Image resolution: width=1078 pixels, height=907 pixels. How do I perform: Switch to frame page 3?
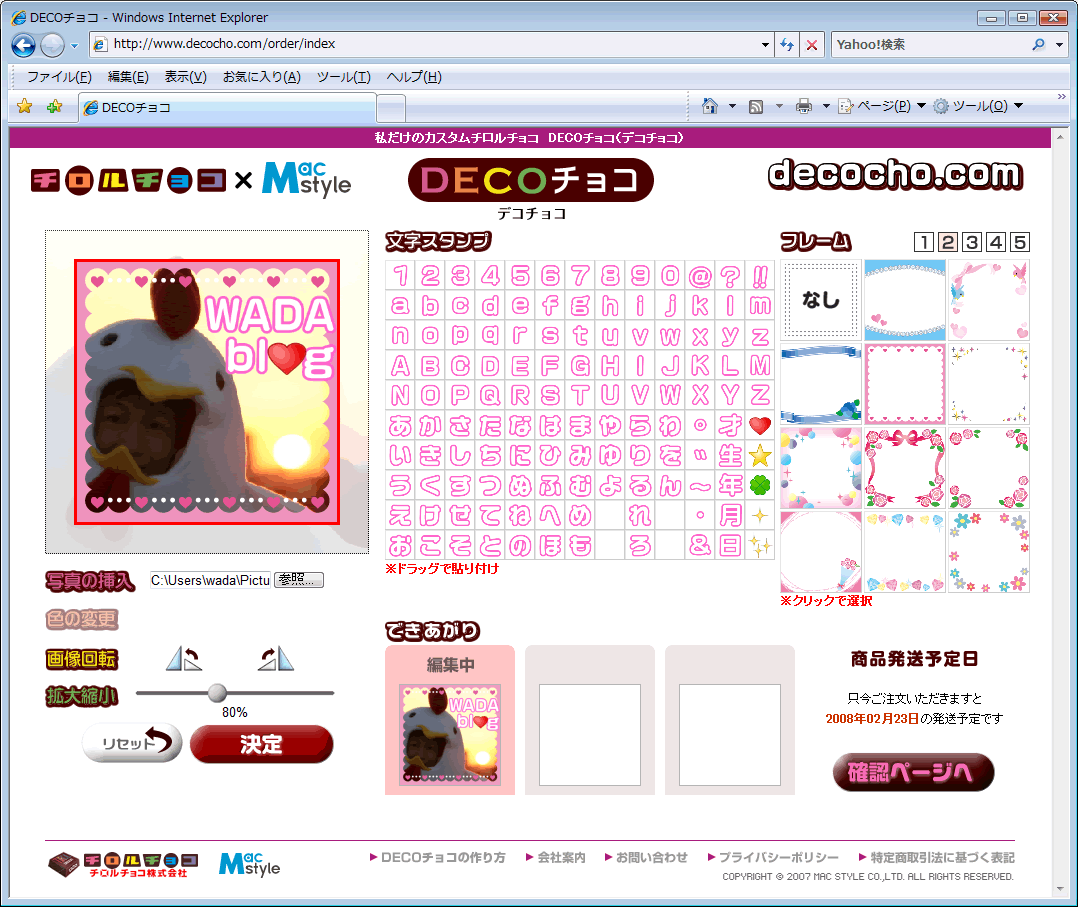pyautogui.click(x=972, y=242)
